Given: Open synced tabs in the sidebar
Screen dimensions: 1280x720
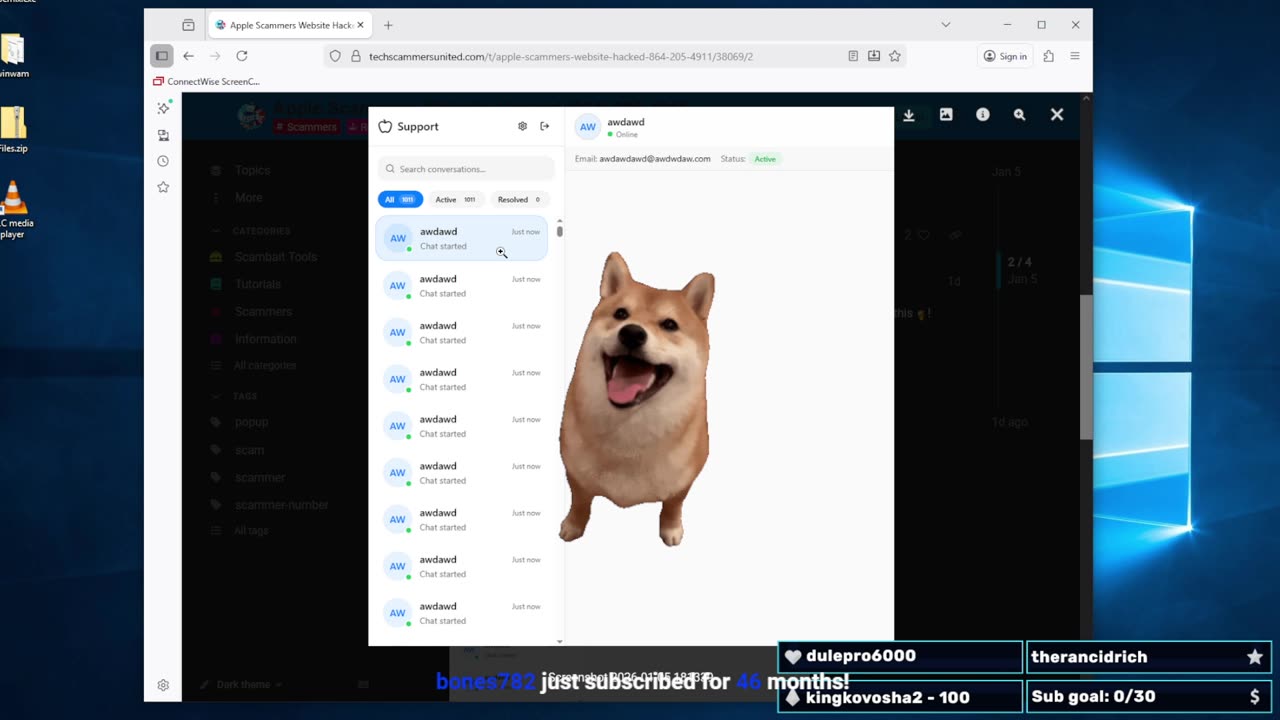Looking at the screenshot, I should point(163,135).
